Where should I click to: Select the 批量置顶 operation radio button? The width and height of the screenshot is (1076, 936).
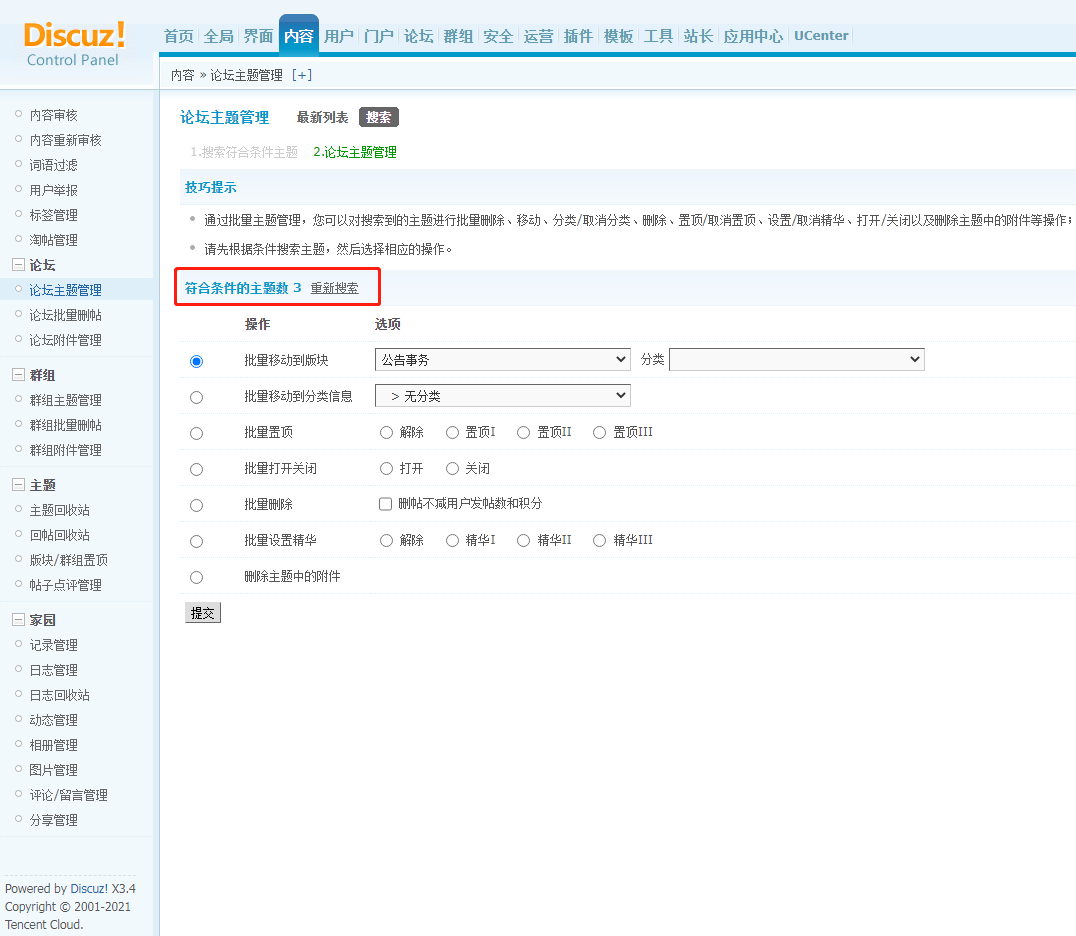196,433
